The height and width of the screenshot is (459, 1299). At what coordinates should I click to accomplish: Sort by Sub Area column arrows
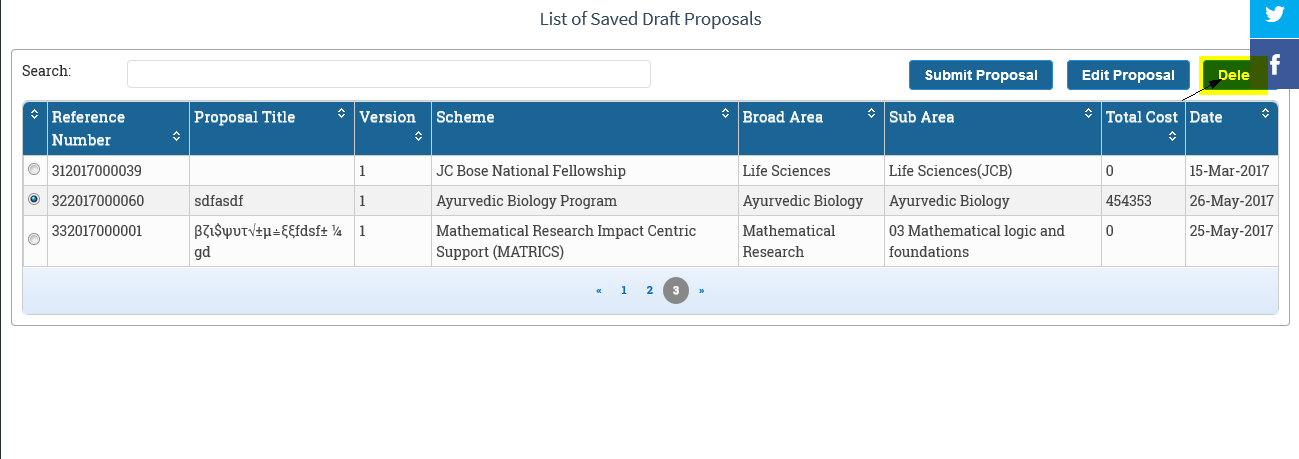[x=1089, y=113]
